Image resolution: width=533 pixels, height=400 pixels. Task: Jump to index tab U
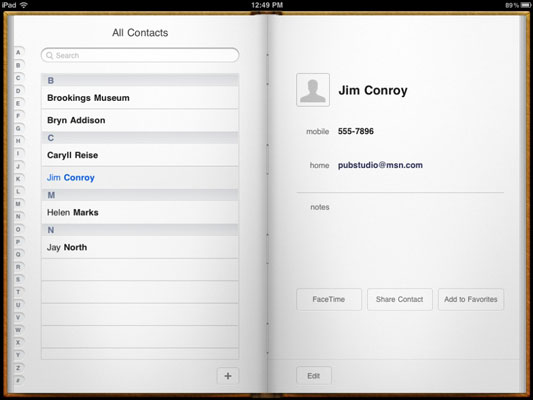point(18,305)
